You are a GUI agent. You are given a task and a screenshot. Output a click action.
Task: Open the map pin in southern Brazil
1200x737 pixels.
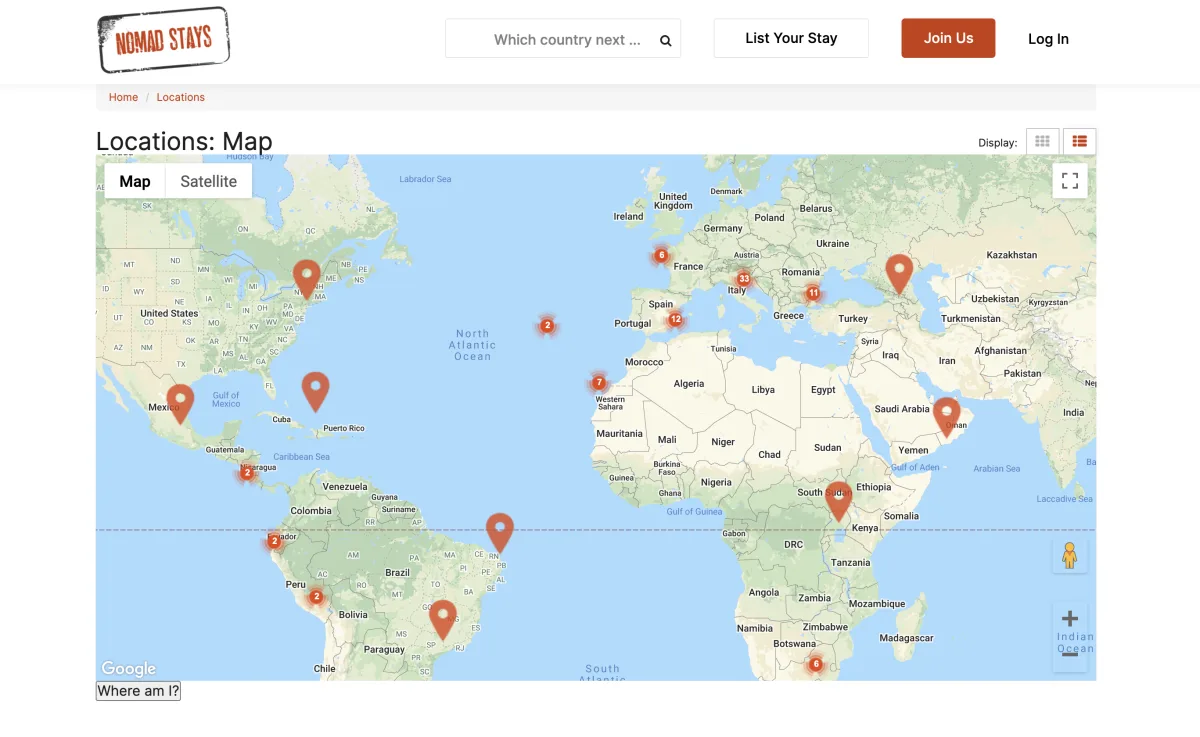point(443,620)
